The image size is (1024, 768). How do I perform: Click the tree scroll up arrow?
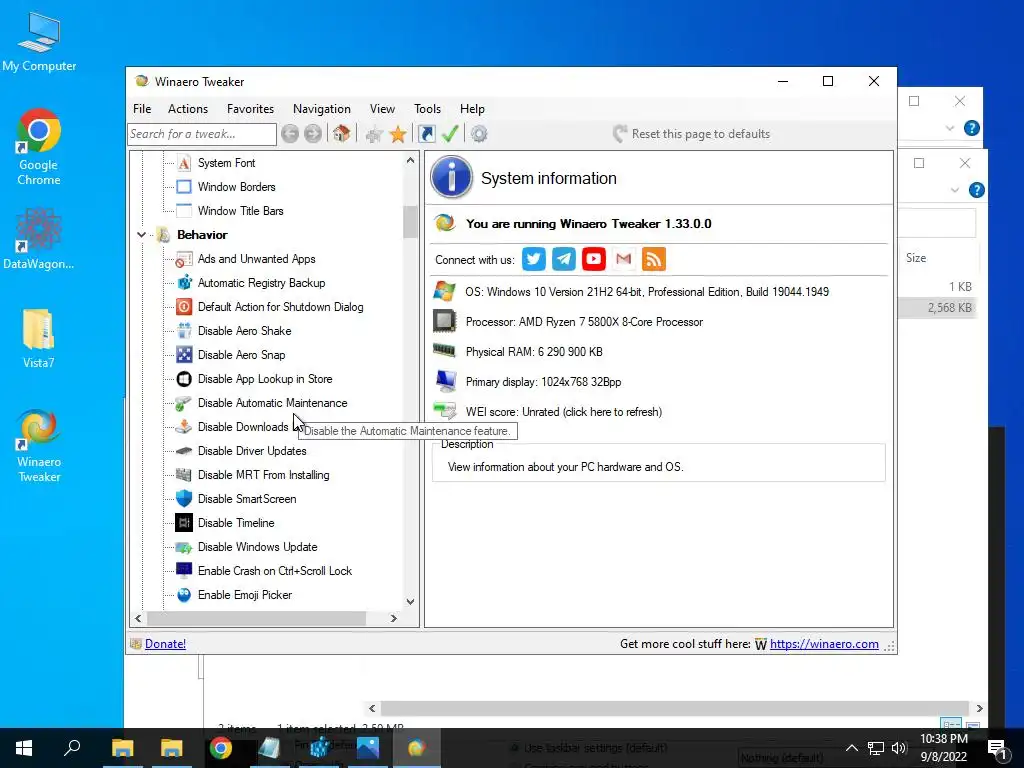pyautogui.click(x=410, y=160)
